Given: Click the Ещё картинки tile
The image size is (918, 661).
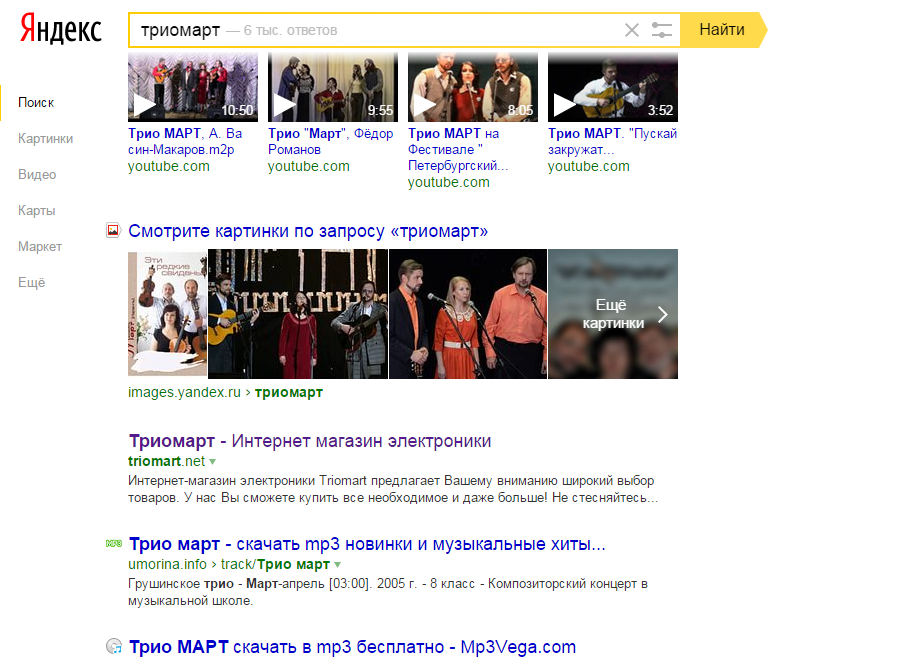Looking at the screenshot, I should [613, 314].
